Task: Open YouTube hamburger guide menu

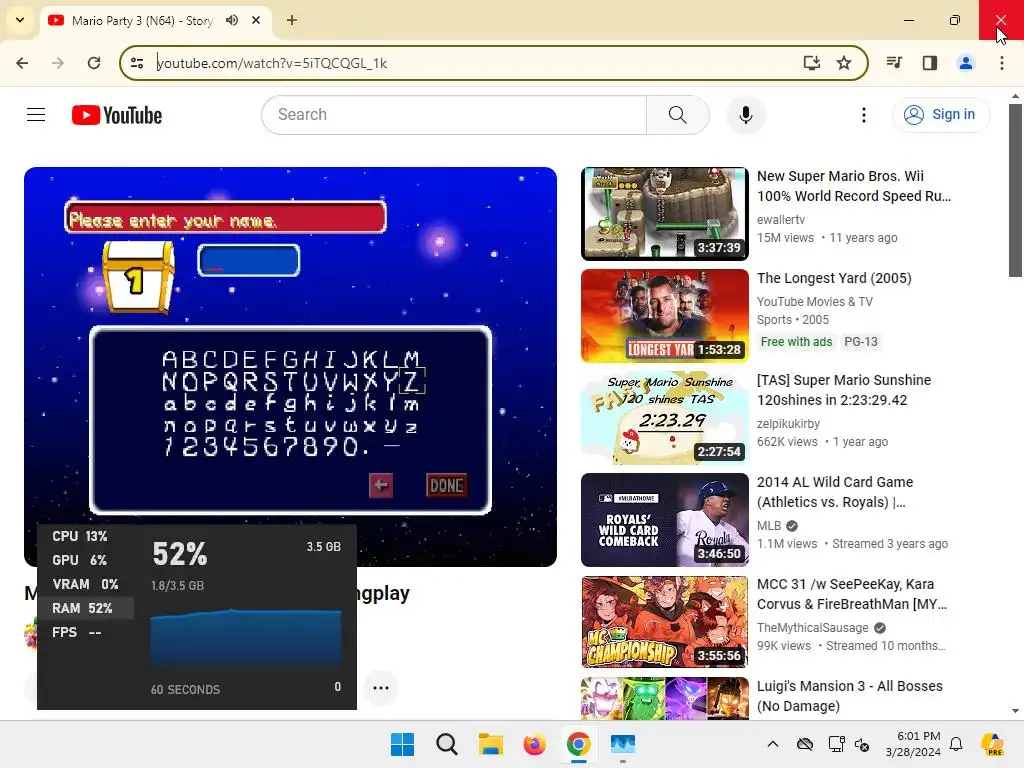Action: pos(36,115)
